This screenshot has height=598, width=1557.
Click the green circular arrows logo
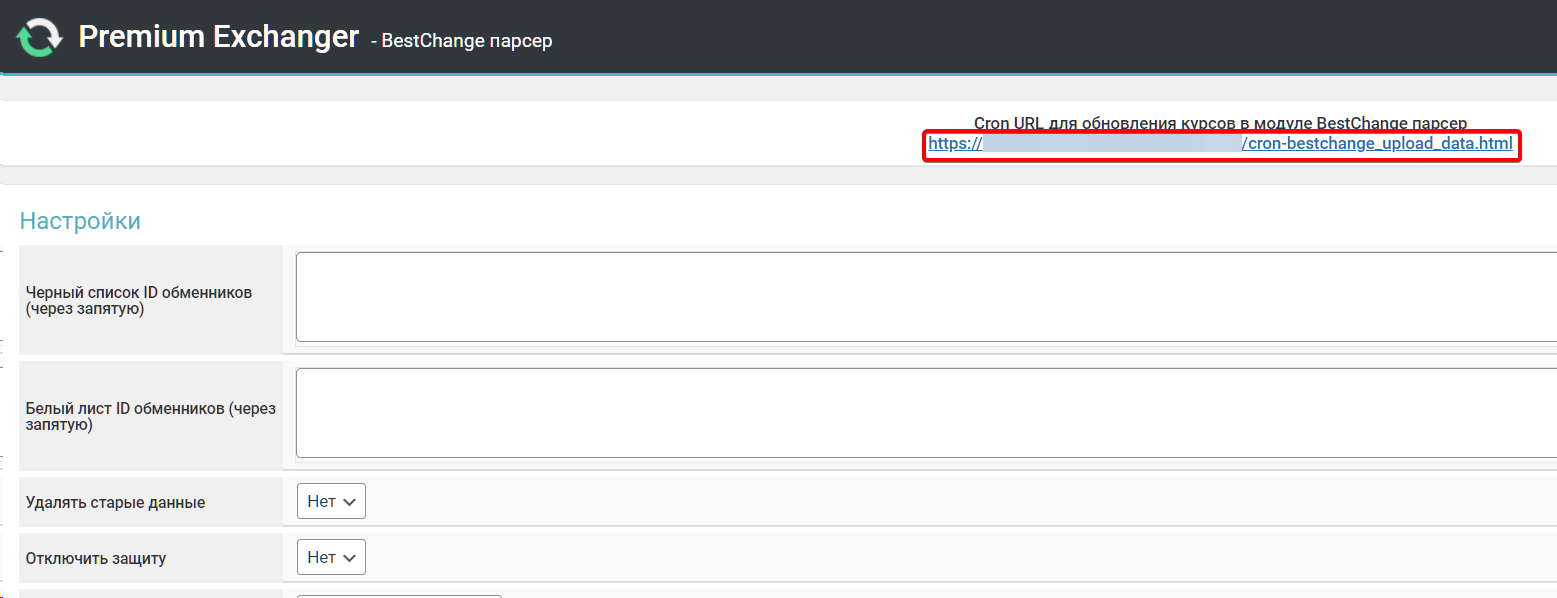click(x=39, y=38)
